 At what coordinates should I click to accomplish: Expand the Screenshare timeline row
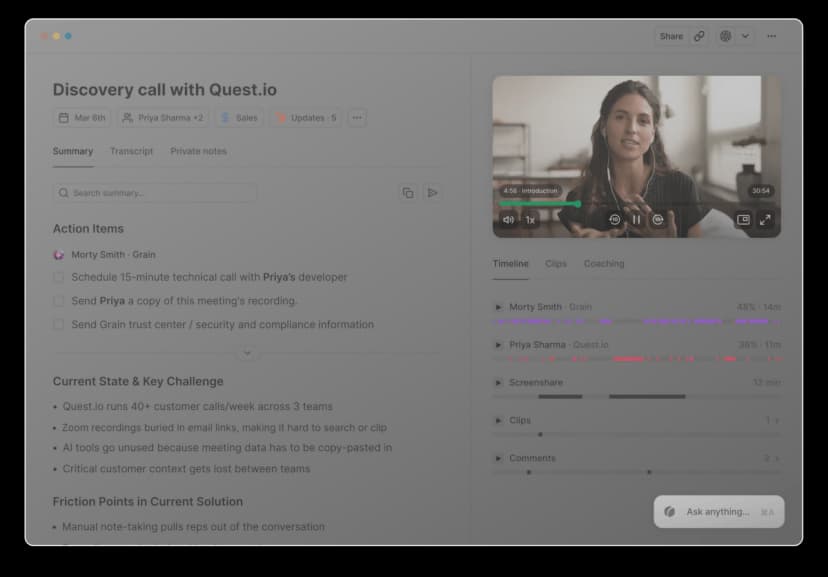pyautogui.click(x=498, y=383)
